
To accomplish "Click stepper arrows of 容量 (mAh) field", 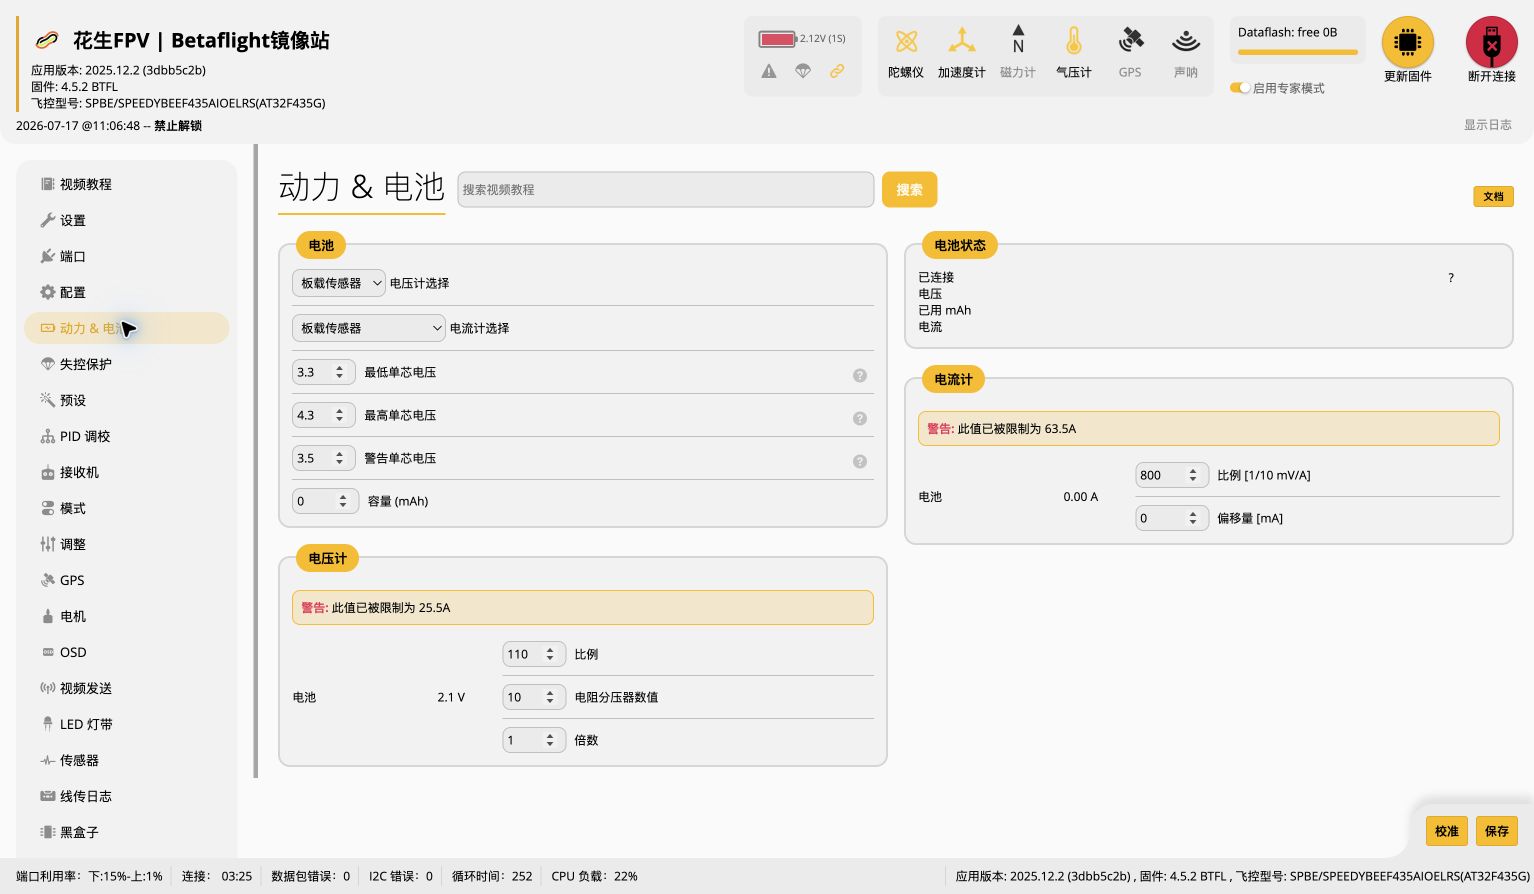I will pyautogui.click(x=343, y=501).
